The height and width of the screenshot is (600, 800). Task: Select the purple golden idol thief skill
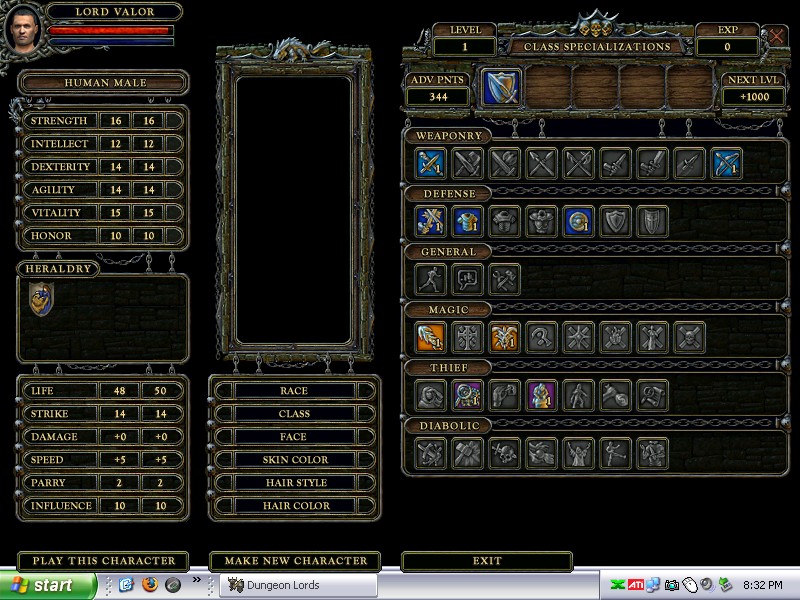point(541,395)
